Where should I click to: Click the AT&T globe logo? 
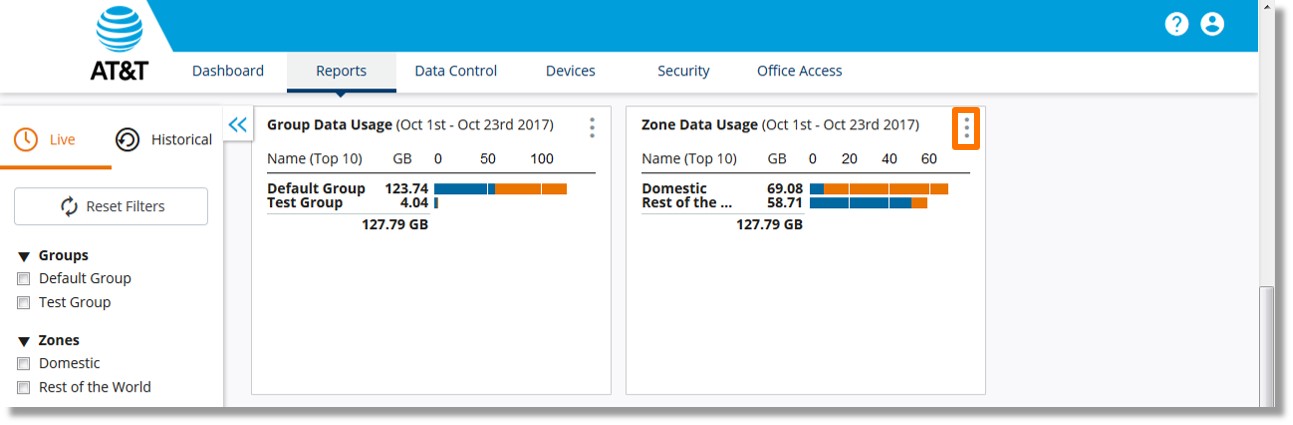[119, 29]
